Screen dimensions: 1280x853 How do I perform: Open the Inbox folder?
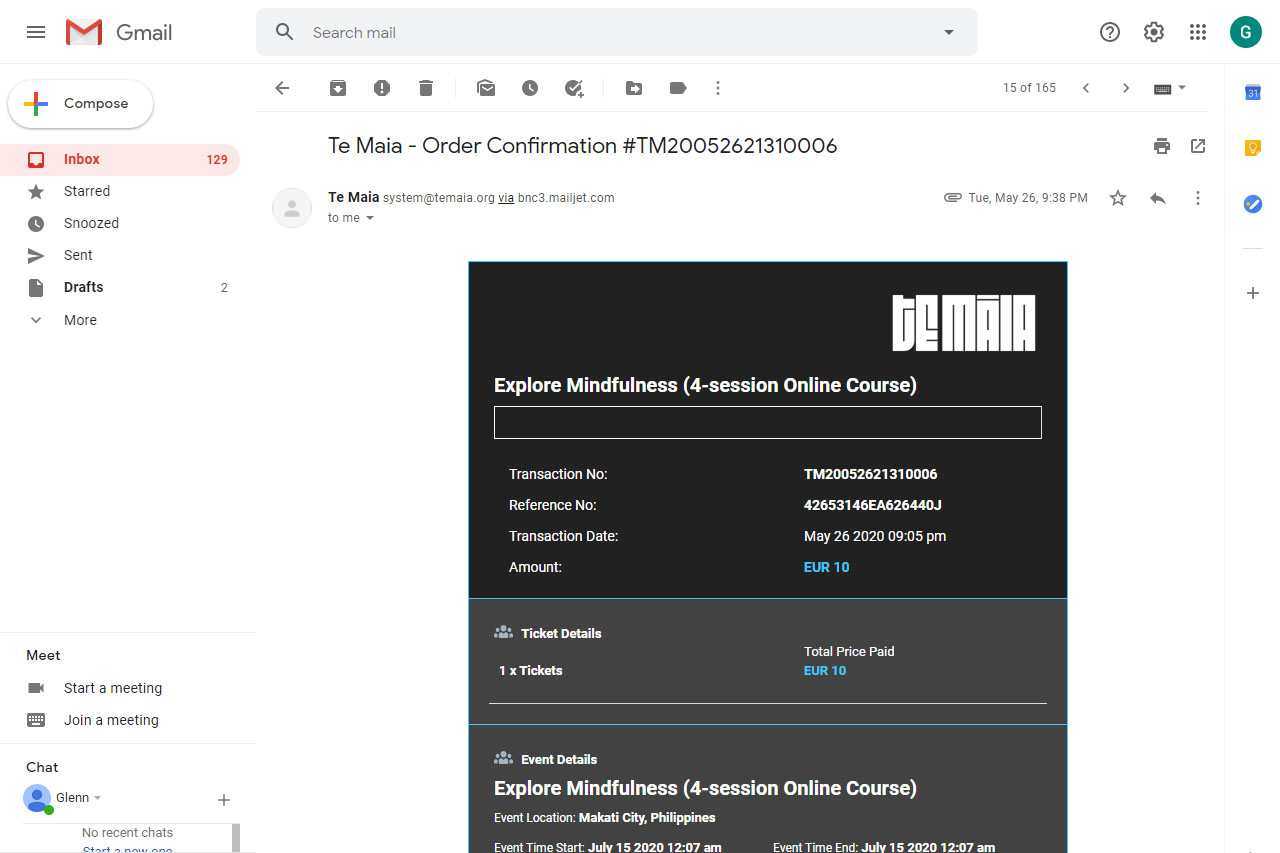tap(120, 159)
